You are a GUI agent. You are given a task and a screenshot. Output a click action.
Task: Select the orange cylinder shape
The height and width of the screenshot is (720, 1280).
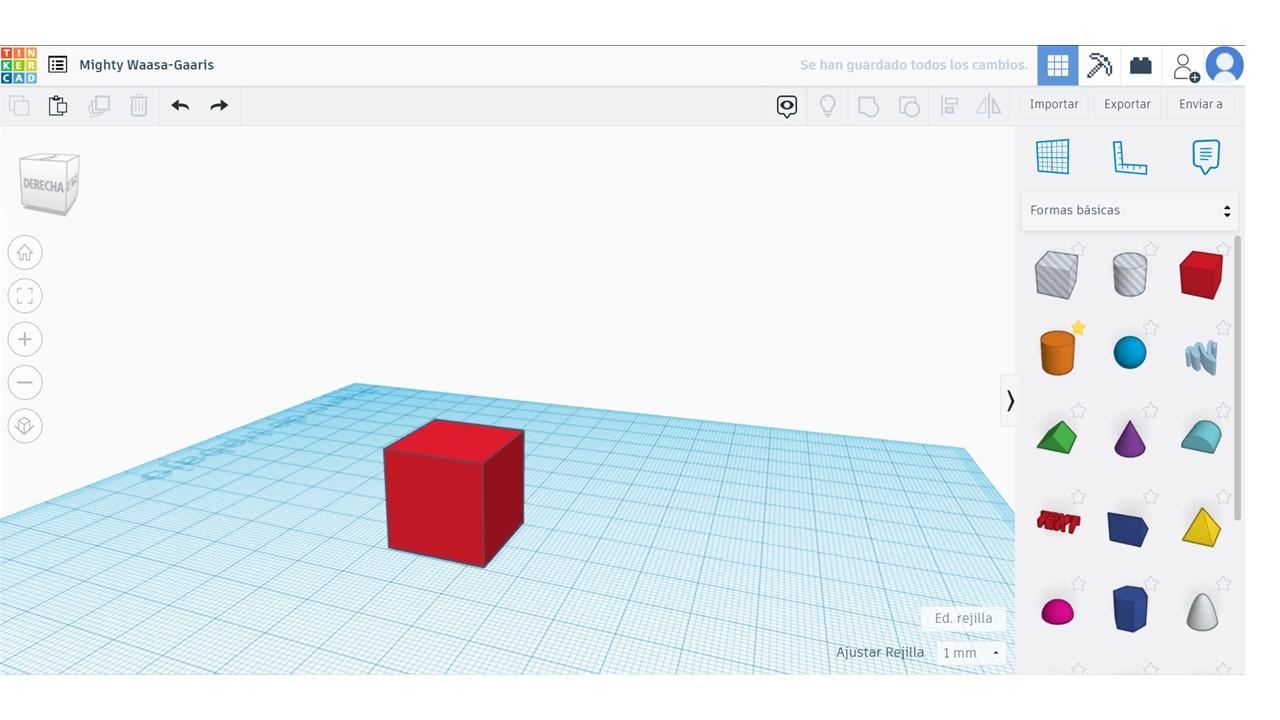pos(1057,353)
